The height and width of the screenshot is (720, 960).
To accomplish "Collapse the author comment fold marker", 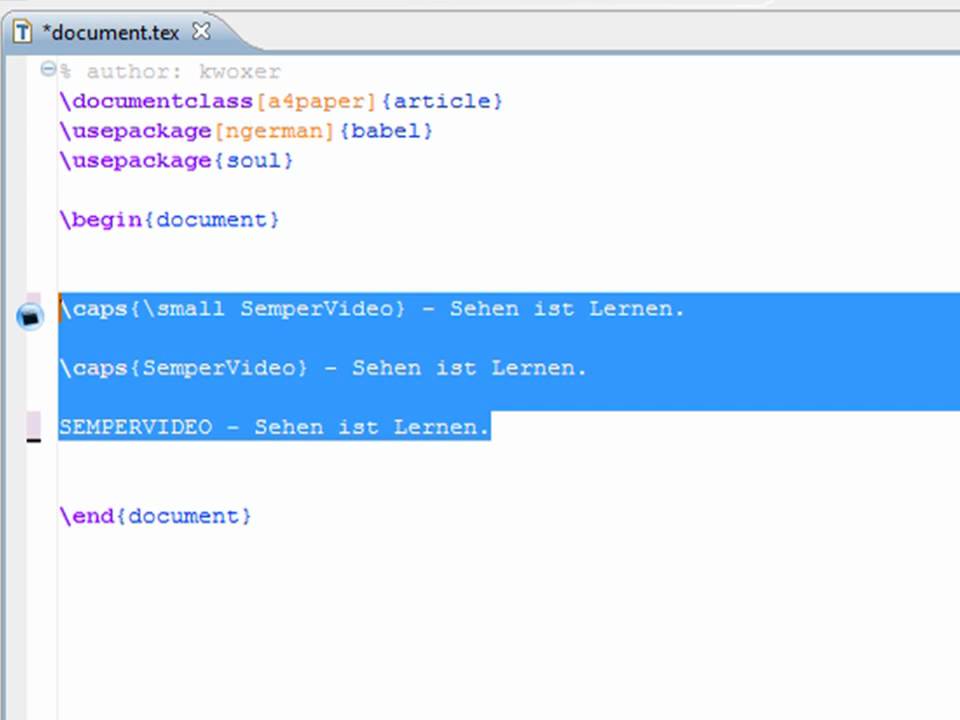I will click(48, 69).
